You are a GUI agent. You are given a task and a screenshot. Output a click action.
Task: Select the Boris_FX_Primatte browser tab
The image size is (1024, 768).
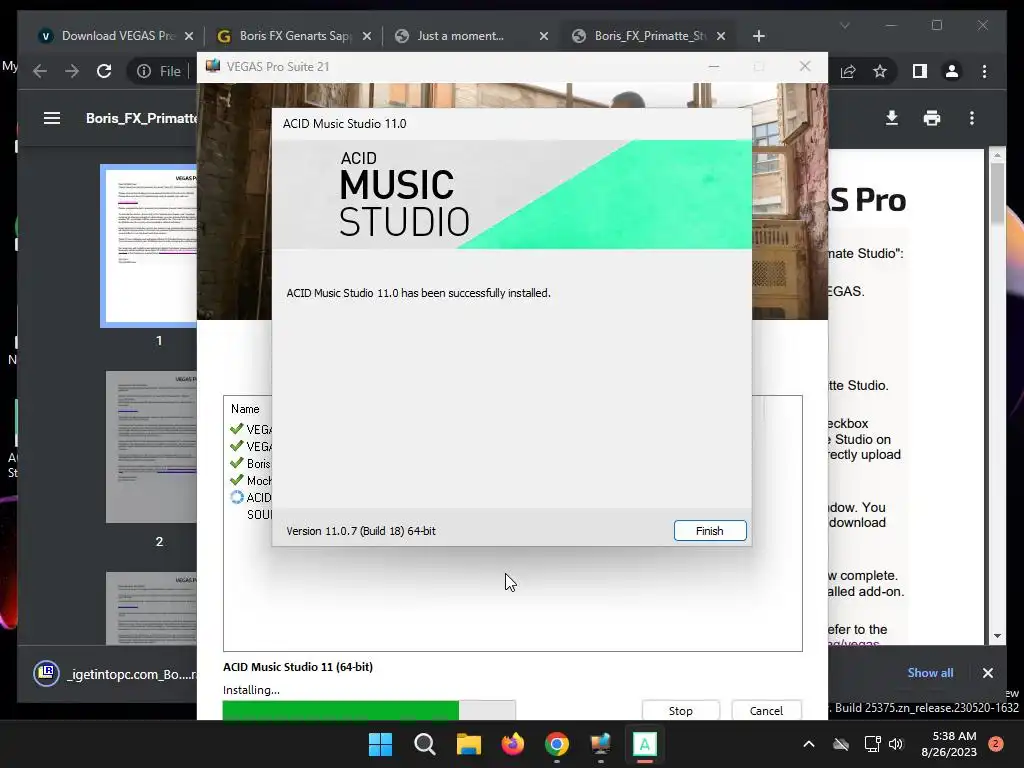(650, 36)
